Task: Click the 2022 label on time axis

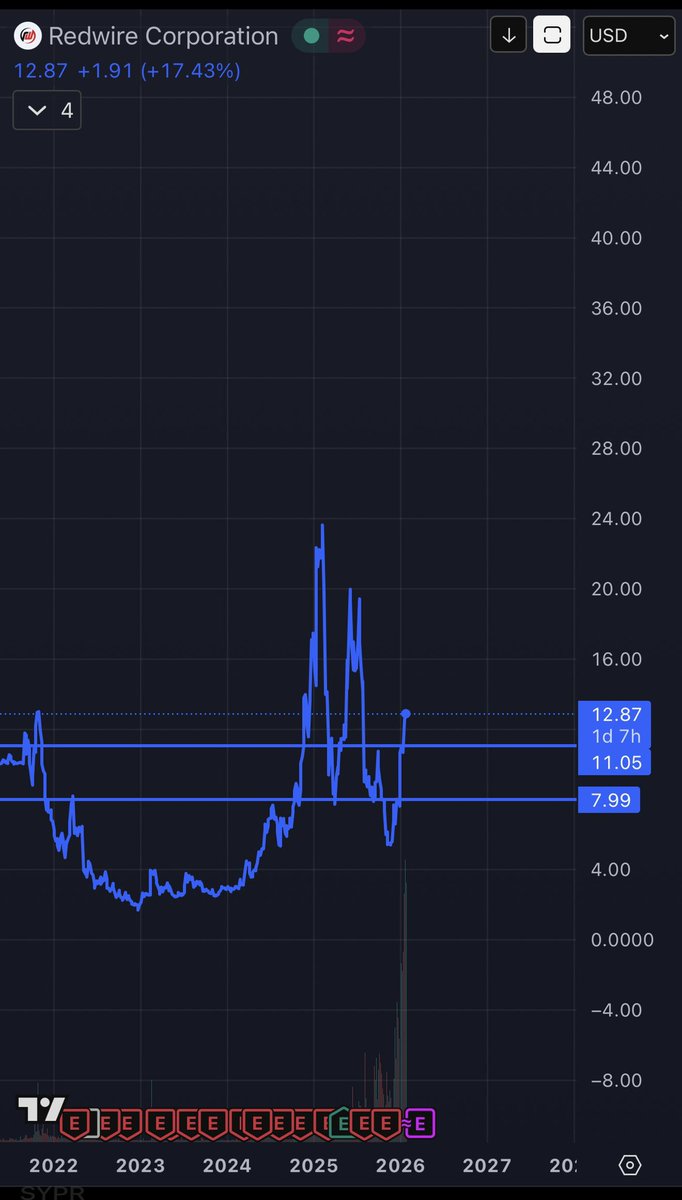Action: pos(53,1166)
